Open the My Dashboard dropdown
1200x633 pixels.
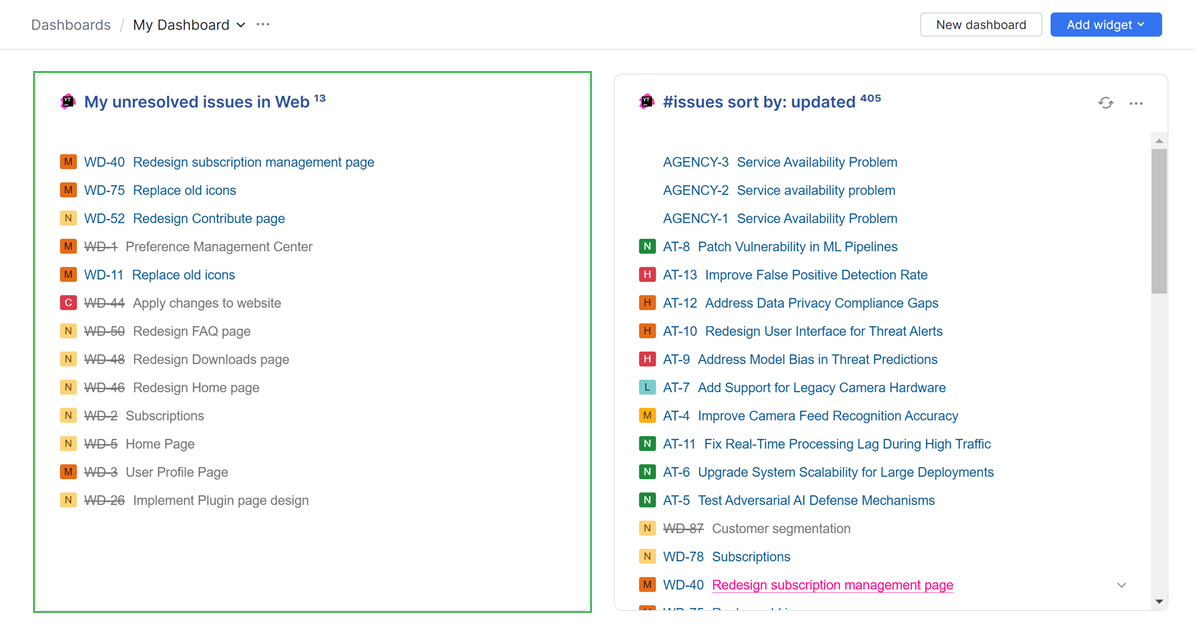188,24
